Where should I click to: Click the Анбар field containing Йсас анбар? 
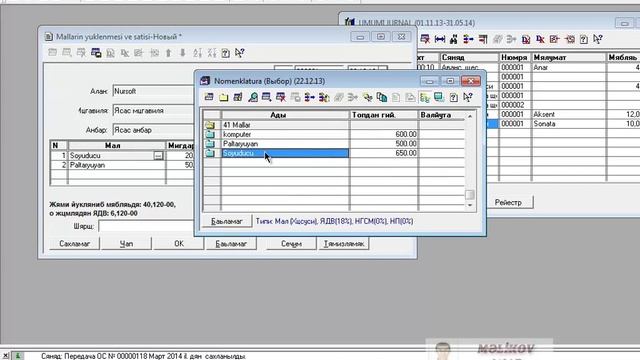[153, 130]
